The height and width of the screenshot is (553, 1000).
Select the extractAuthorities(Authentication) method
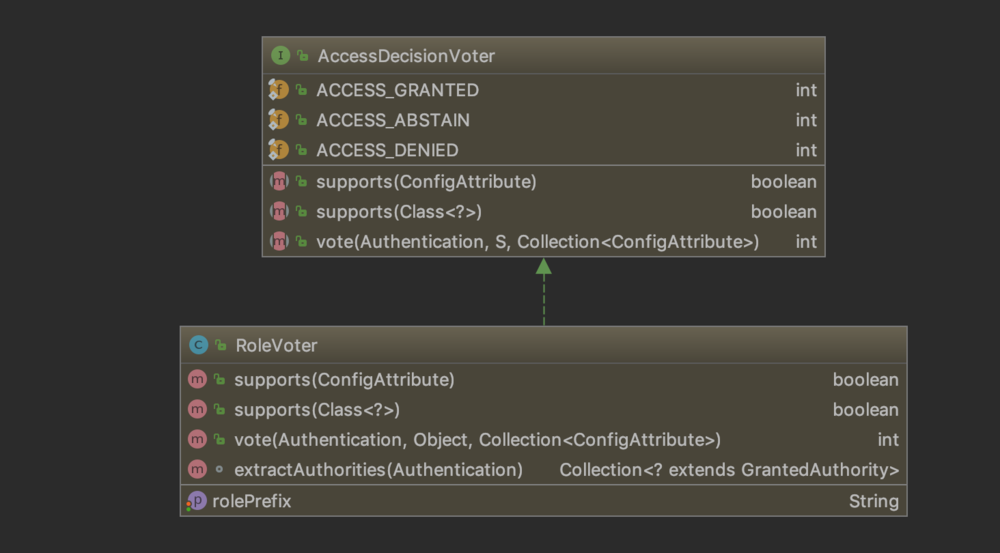pyautogui.click(x=378, y=470)
